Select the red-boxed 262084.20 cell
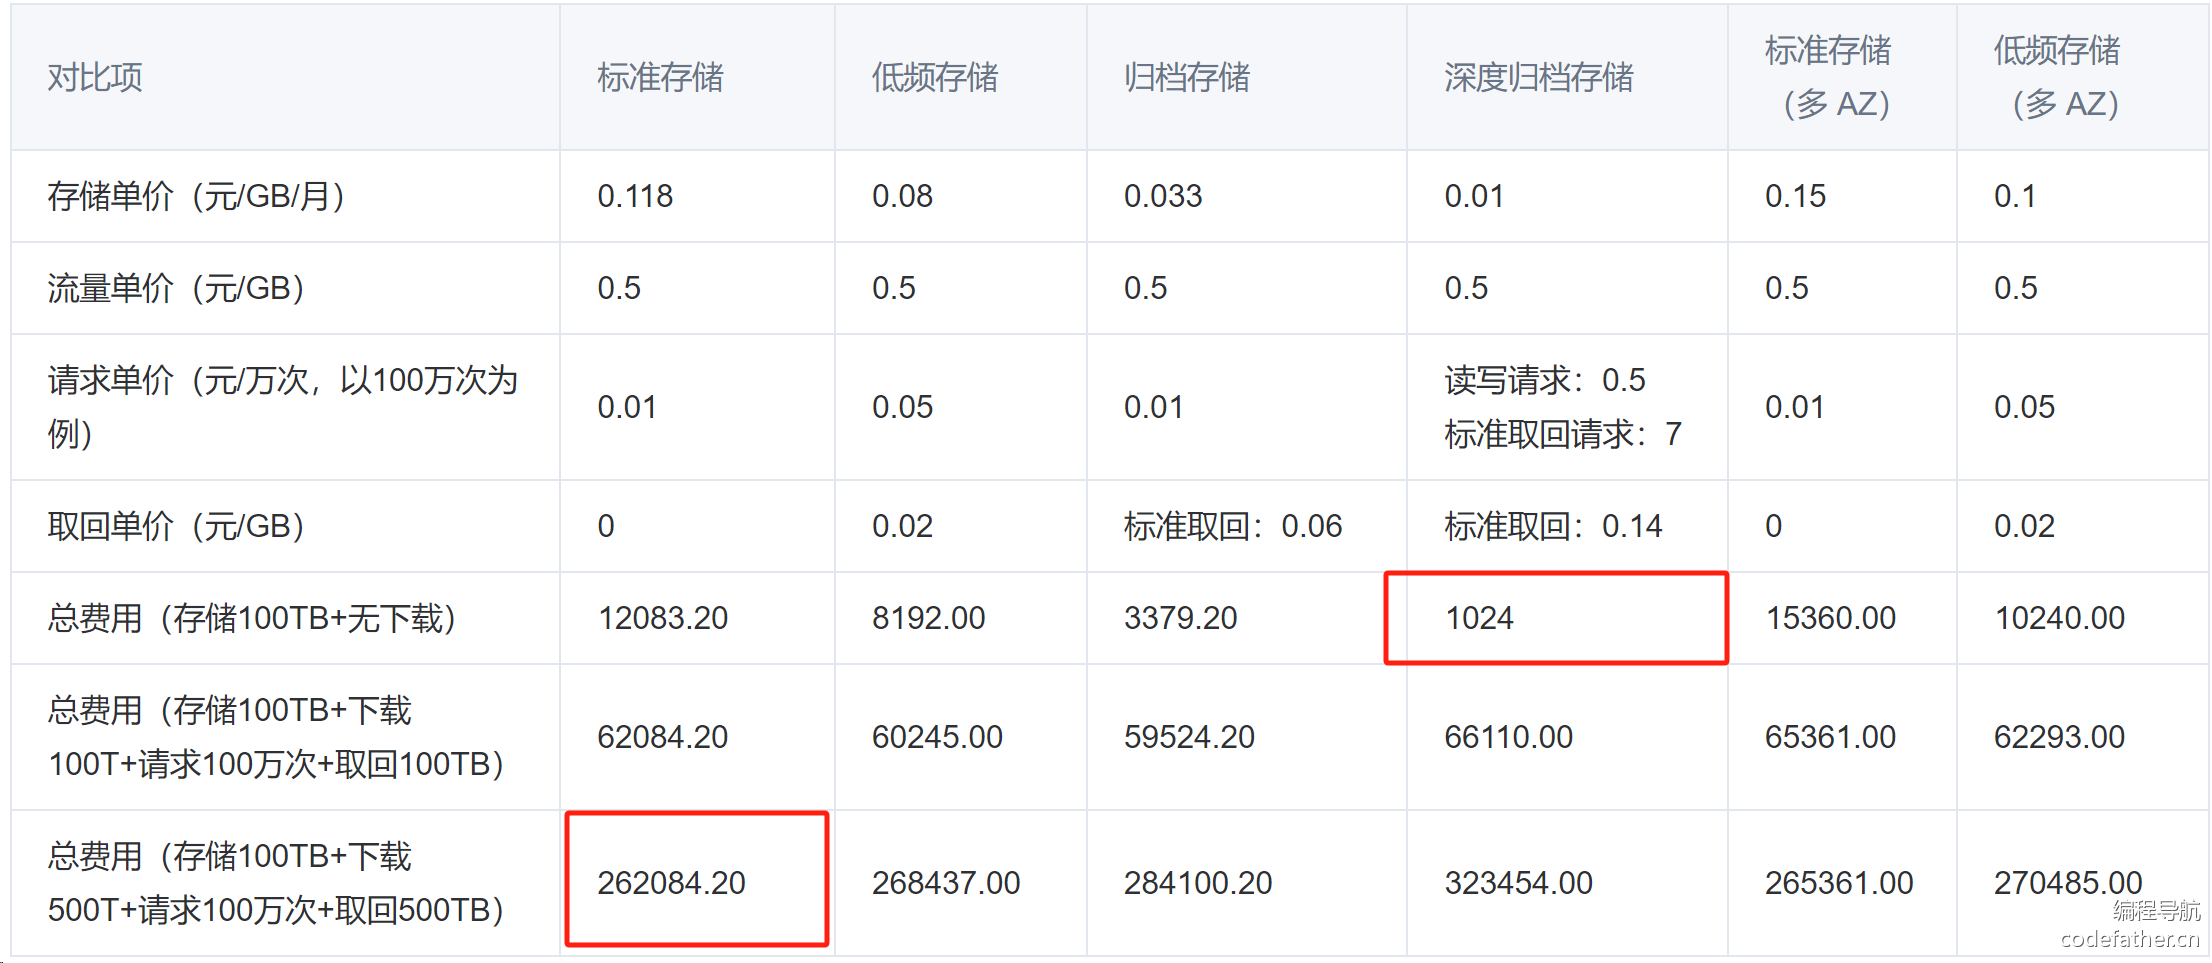The image size is (2212, 963). (x=671, y=883)
